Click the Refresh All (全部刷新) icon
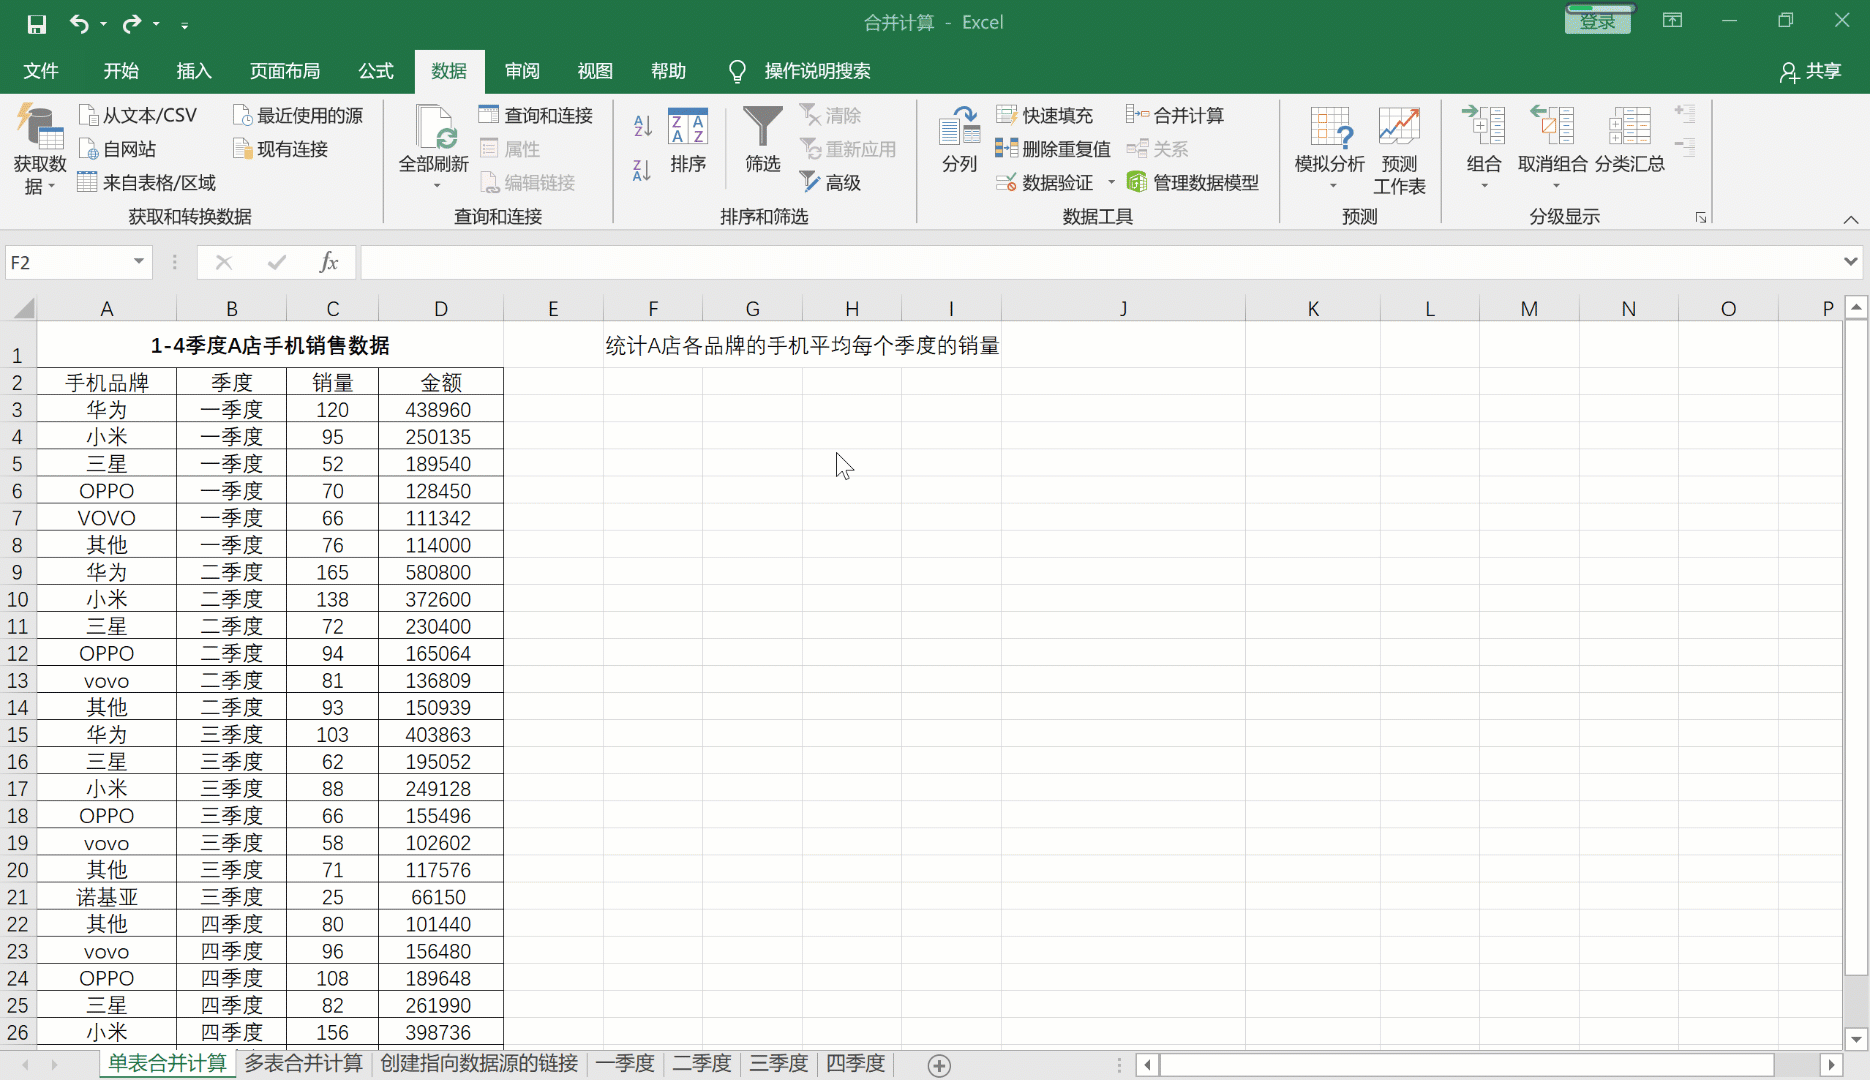Image resolution: width=1870 pixels, height=1080 pixels. coord(434,127)
